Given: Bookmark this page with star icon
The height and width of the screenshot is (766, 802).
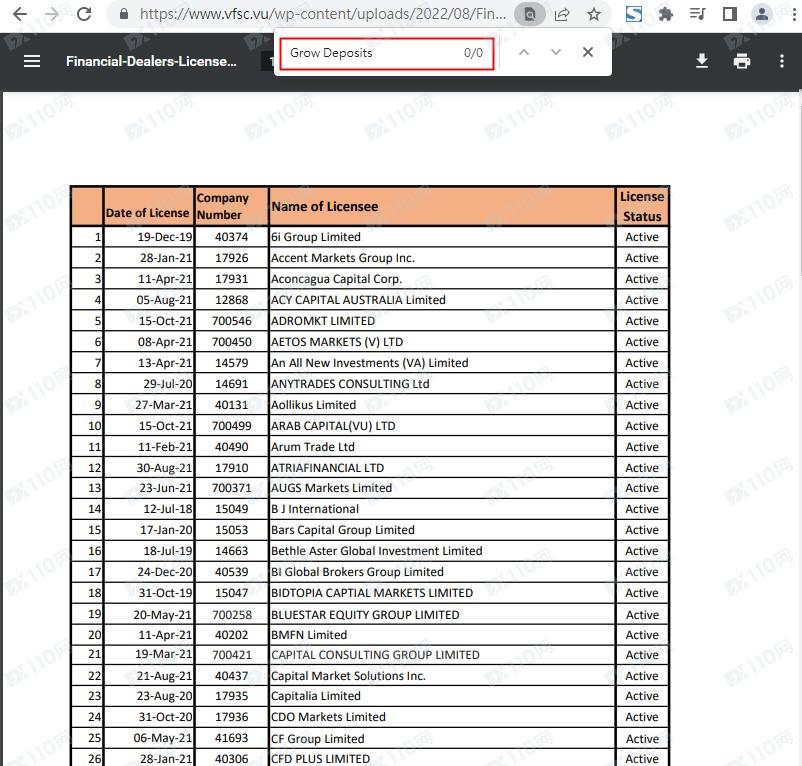Looking at the screenshot, I should click(594, 14).
